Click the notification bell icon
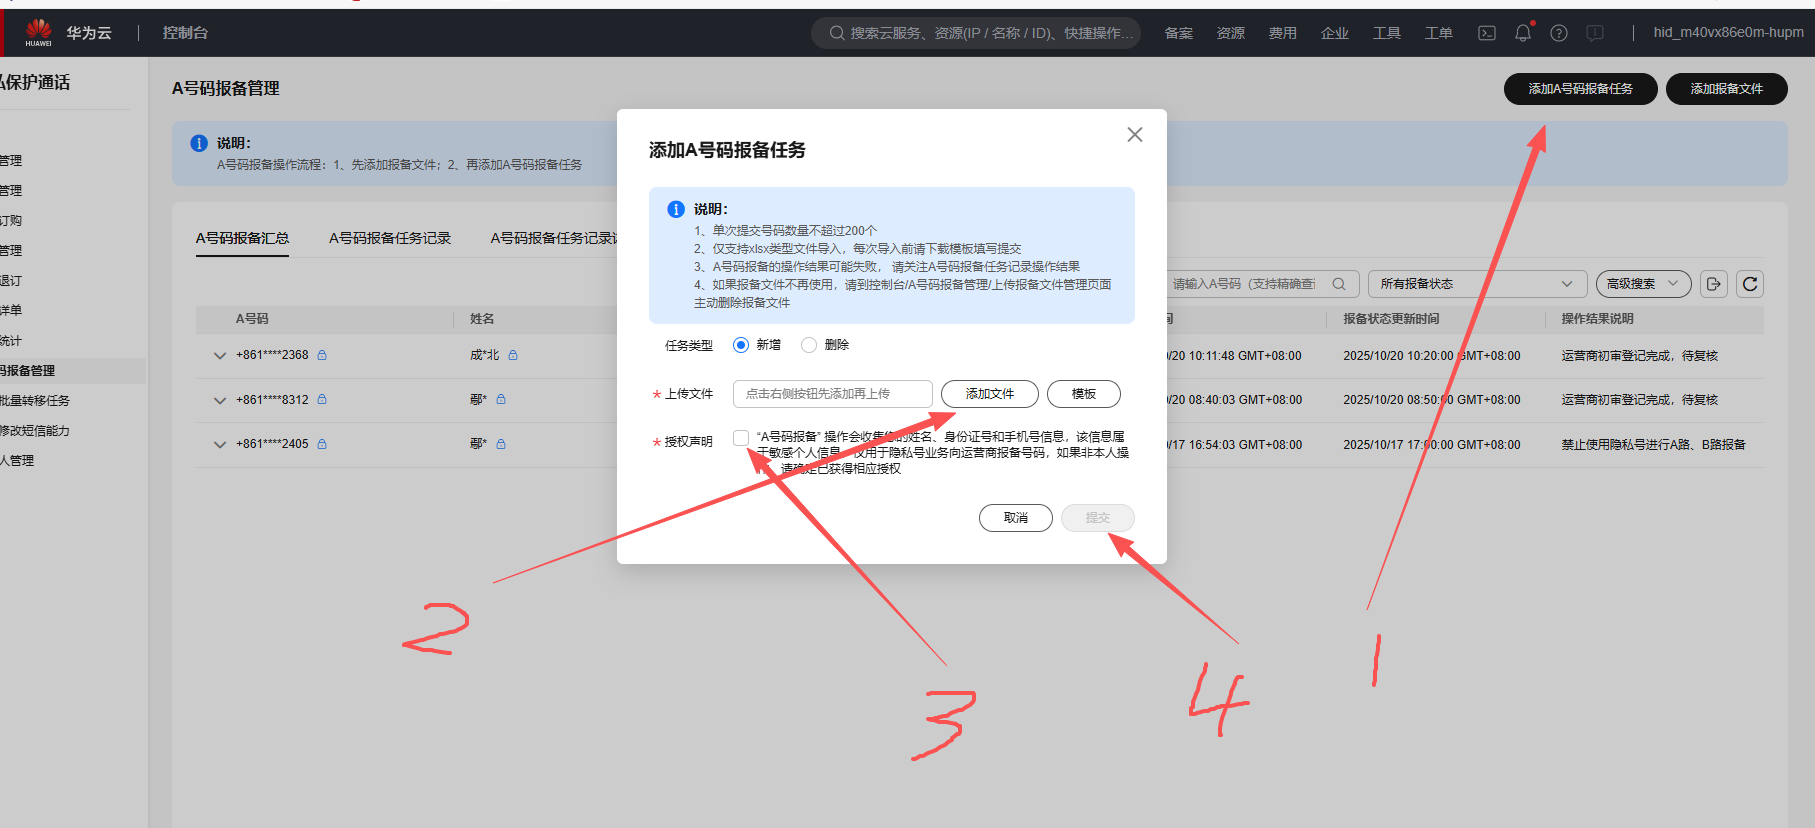This screenshot has width=1815, height=828. (1522, 33)
